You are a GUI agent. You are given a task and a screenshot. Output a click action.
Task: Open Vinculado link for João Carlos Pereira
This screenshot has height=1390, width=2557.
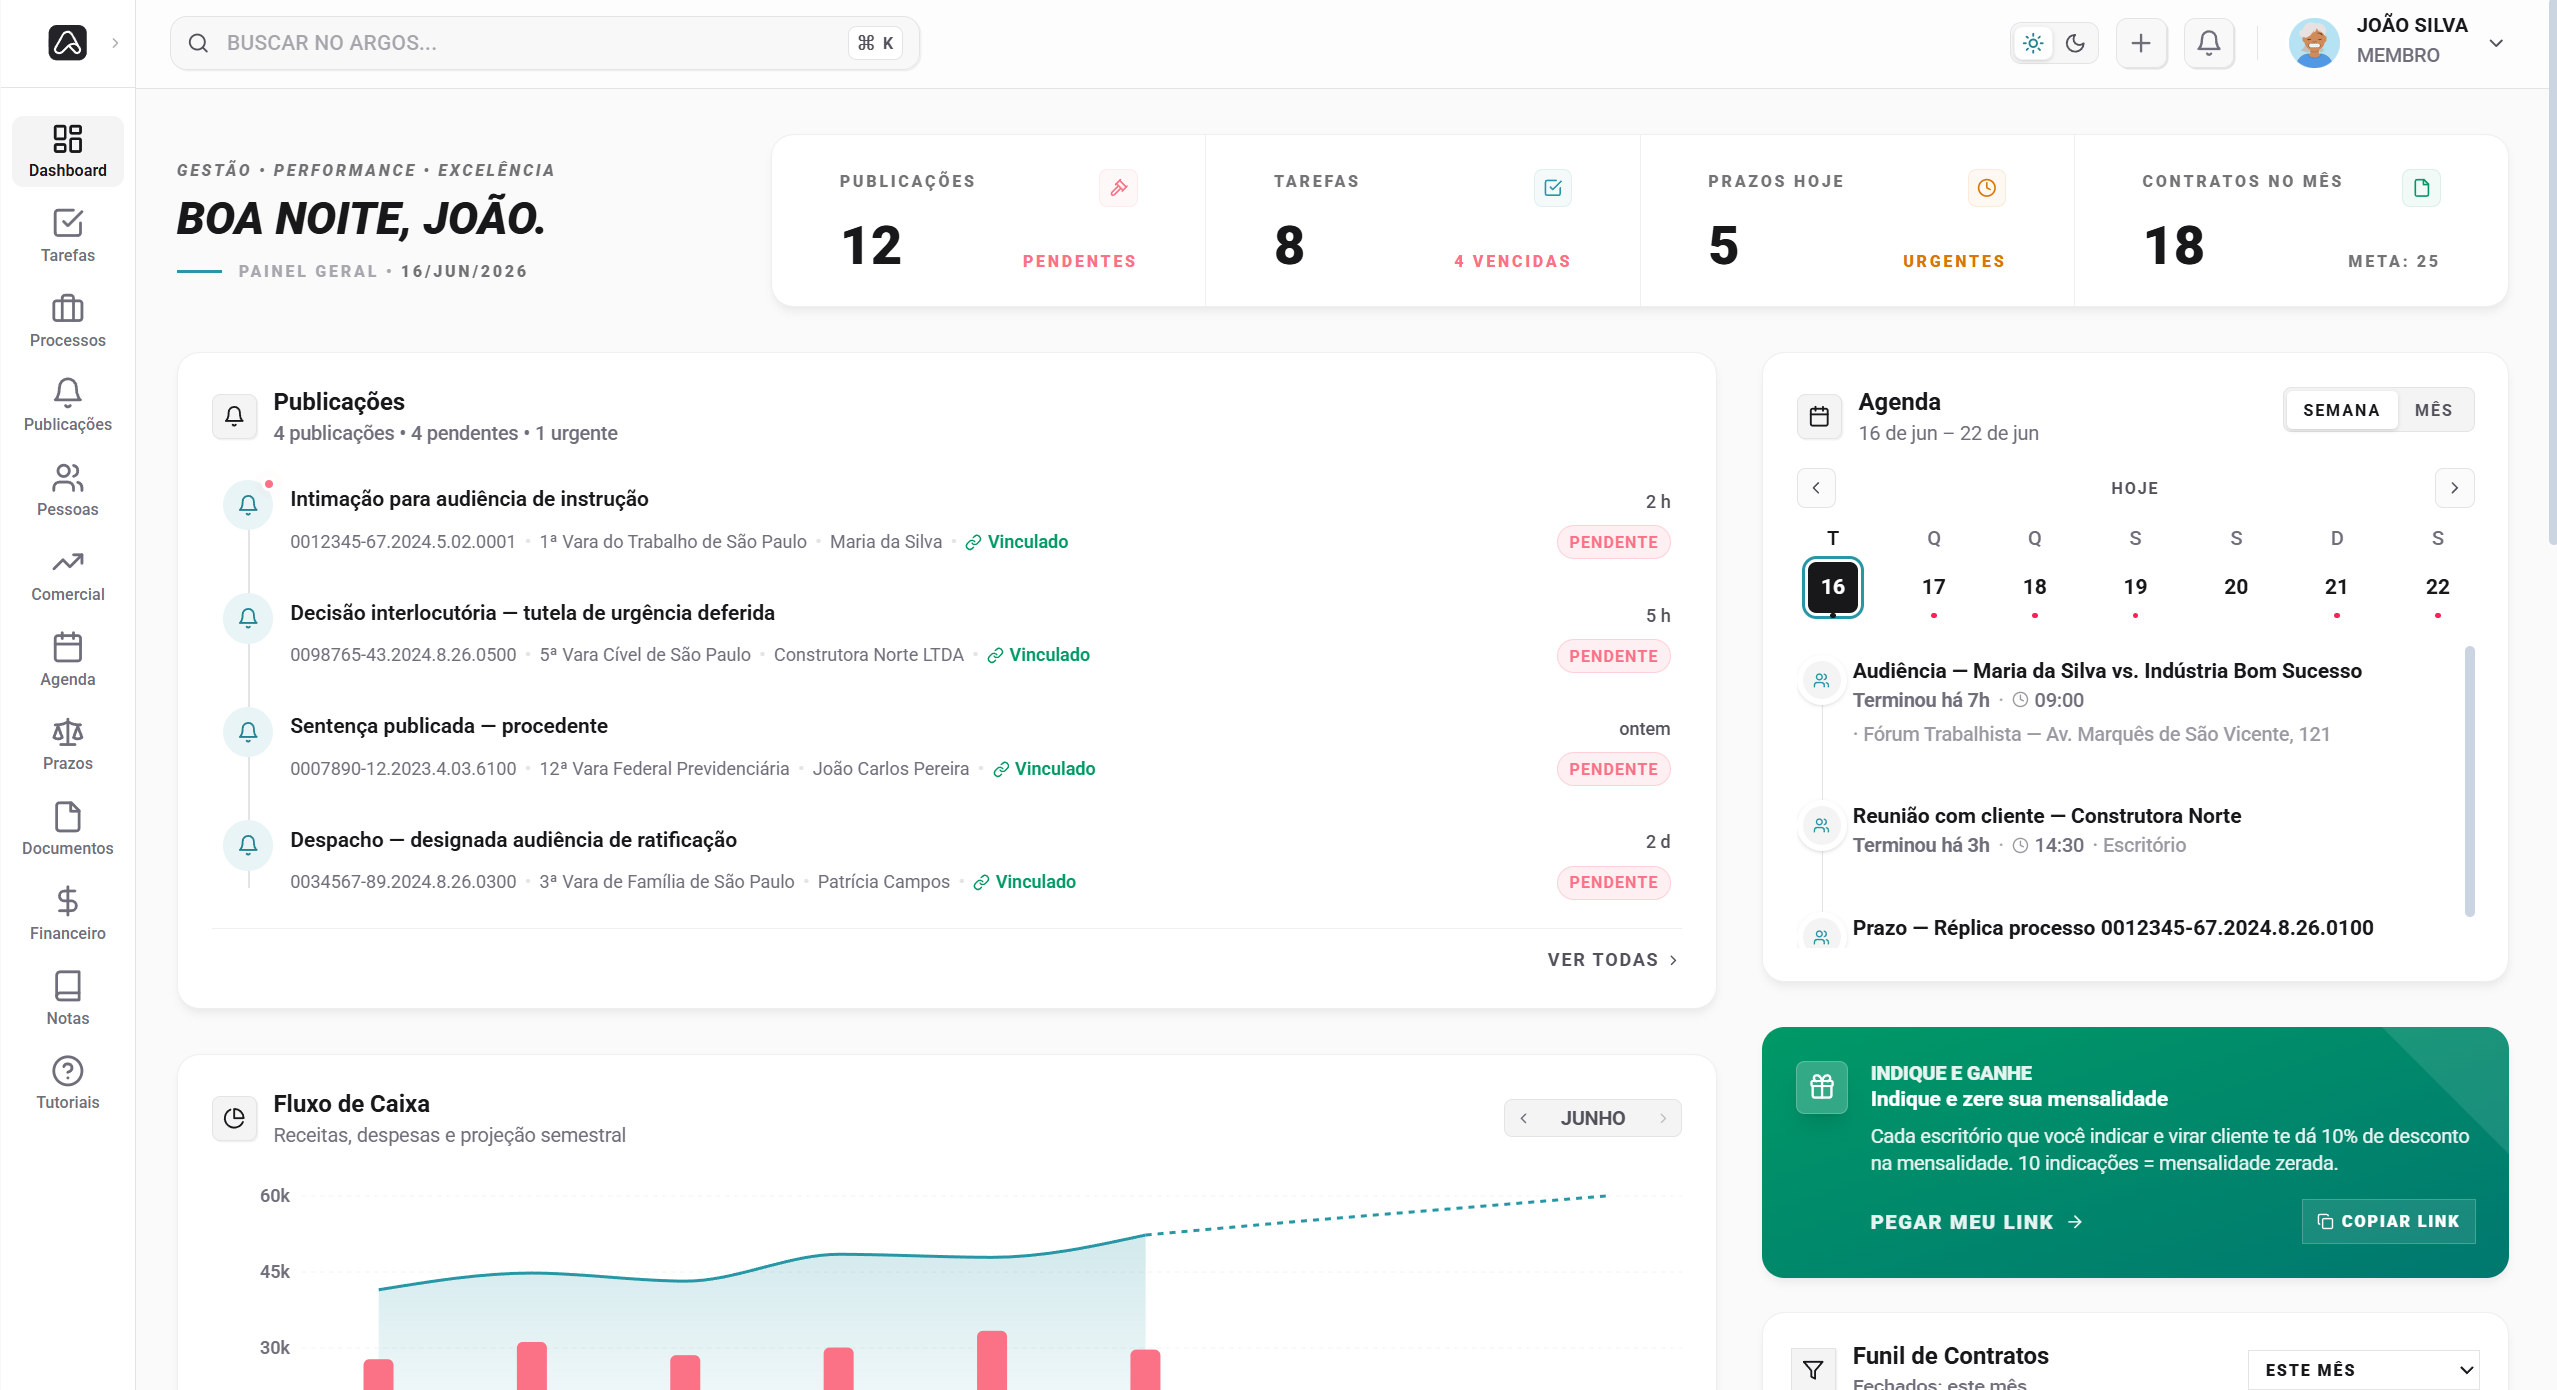tap(1044, 769)
